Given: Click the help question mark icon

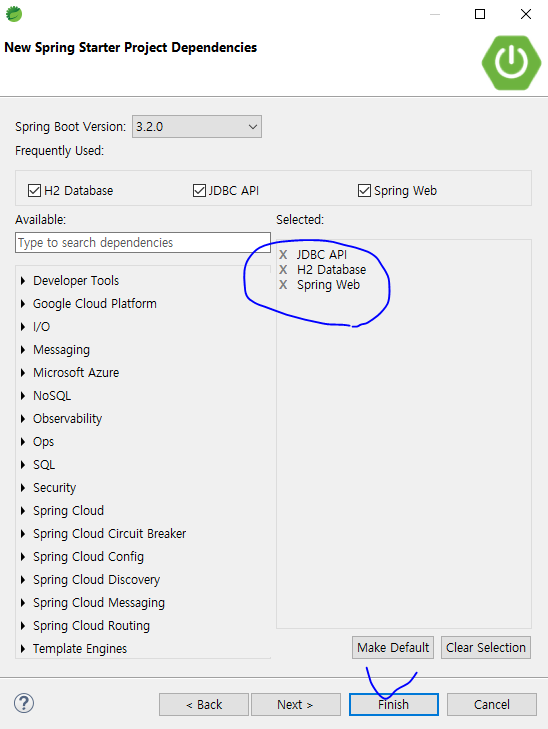Looking at the screenshot, I should click(24, 703).
